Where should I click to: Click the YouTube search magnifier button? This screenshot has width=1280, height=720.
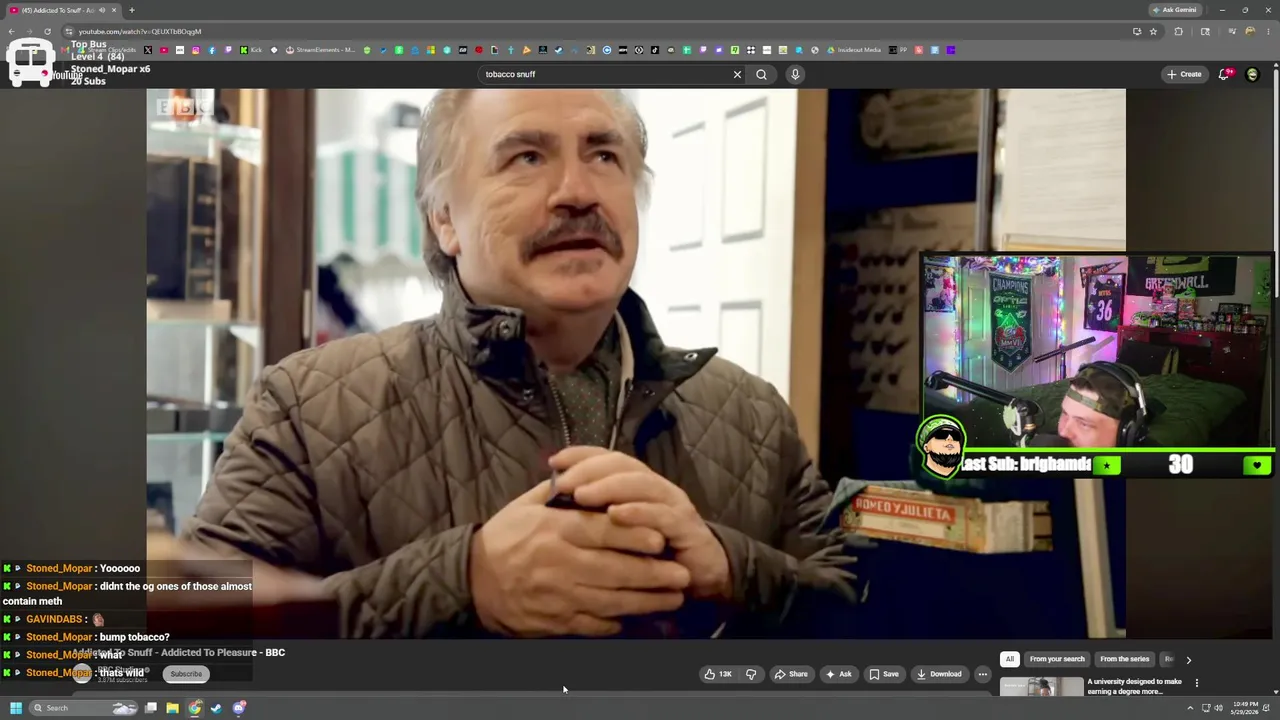pyautogui.click(x=761, y=74)
